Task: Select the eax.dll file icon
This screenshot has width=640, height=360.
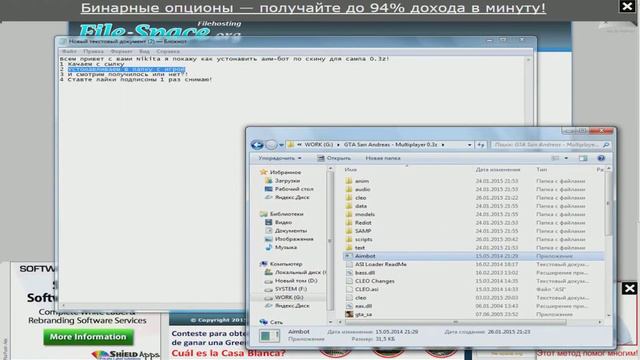Action: (x=349, y=306)
